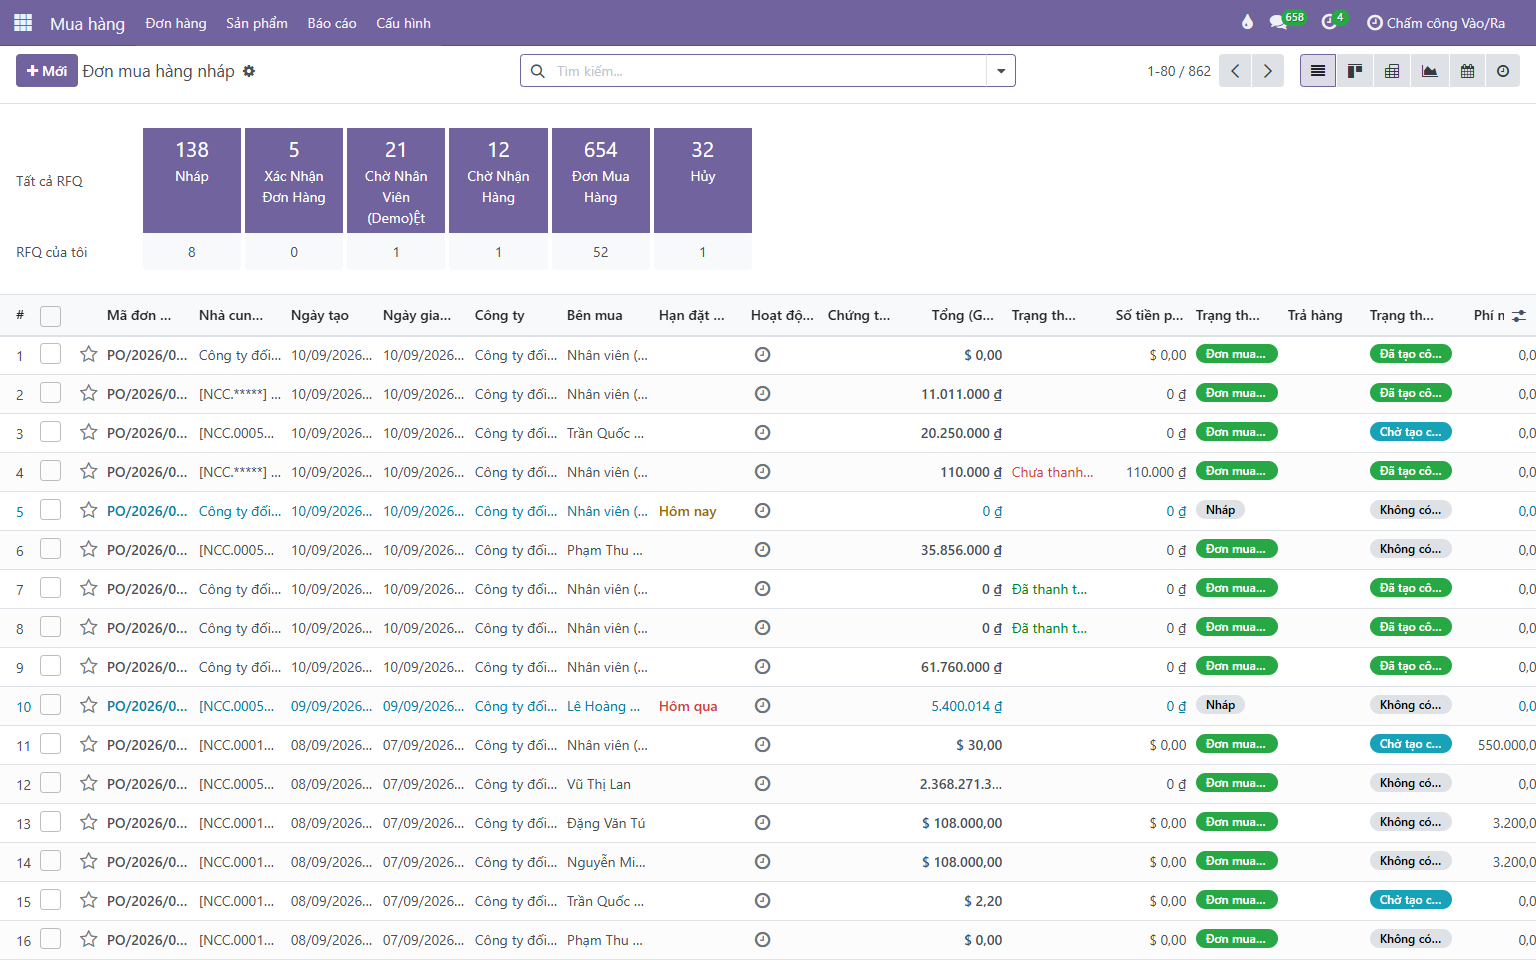Switch to the pivot table view
1536x960 pixels.
[x=1392, y=71]
